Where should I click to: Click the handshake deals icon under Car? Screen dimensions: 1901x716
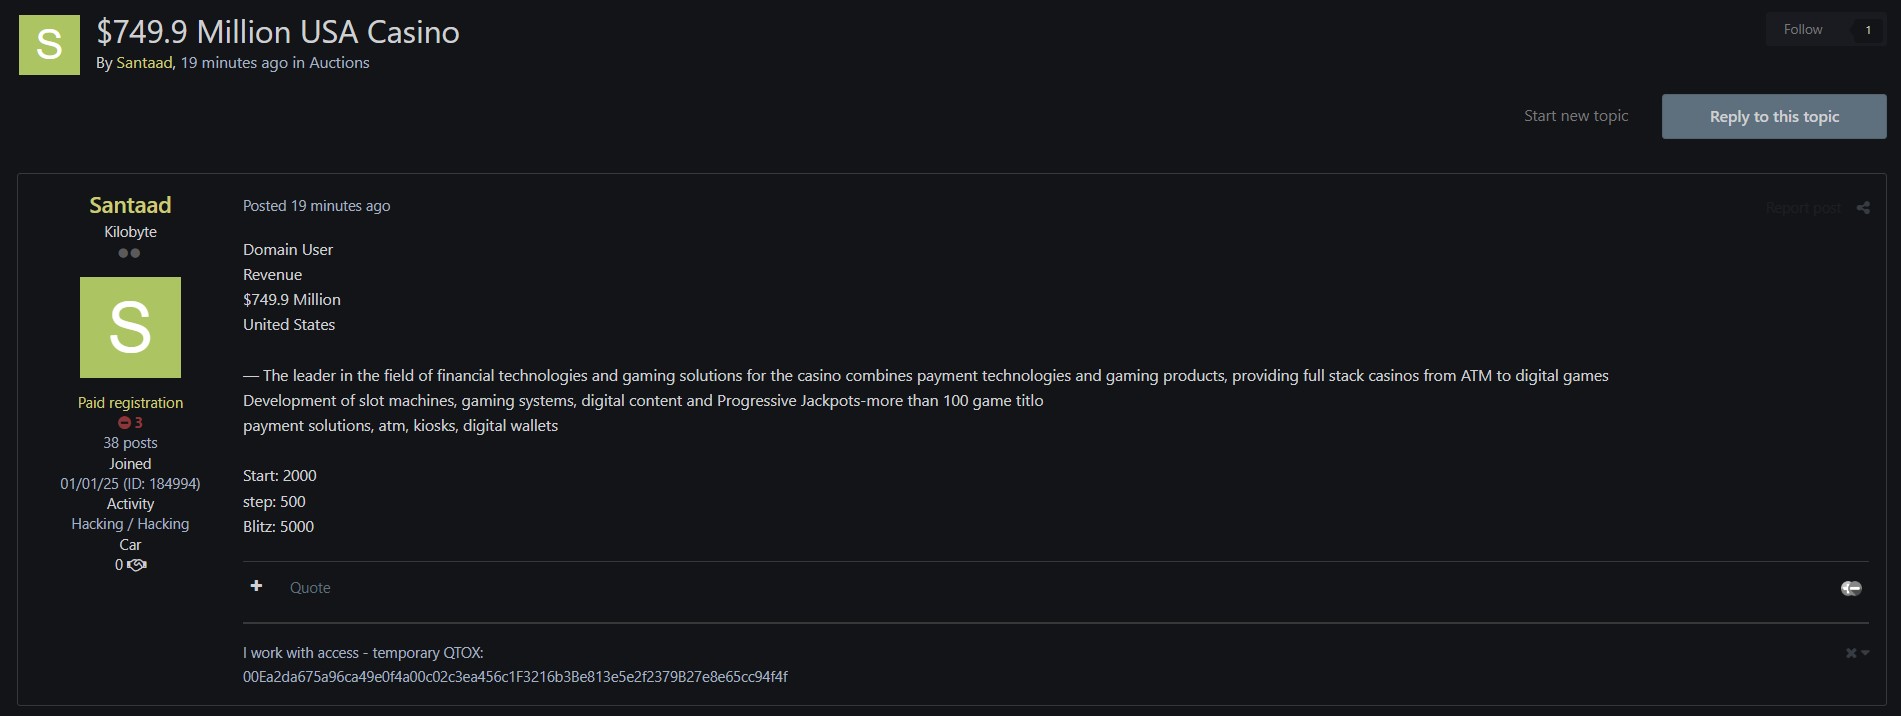pyautogui.click(x=137, y=565)
